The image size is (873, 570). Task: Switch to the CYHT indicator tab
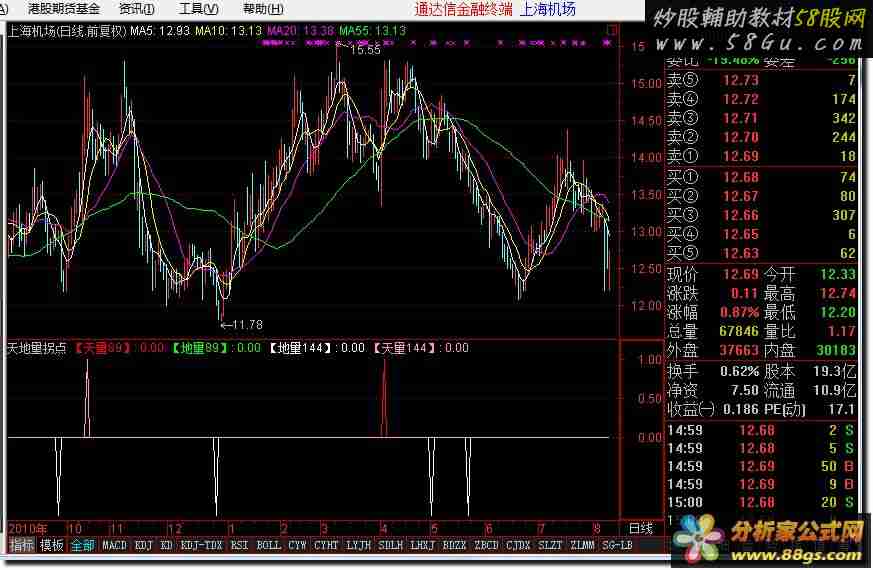[x=326, y=545]
